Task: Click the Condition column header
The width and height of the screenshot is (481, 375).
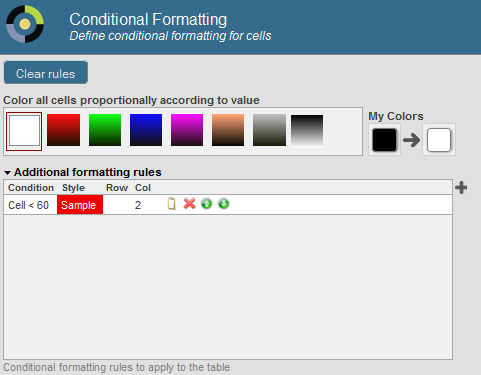Action: point(31,188)
